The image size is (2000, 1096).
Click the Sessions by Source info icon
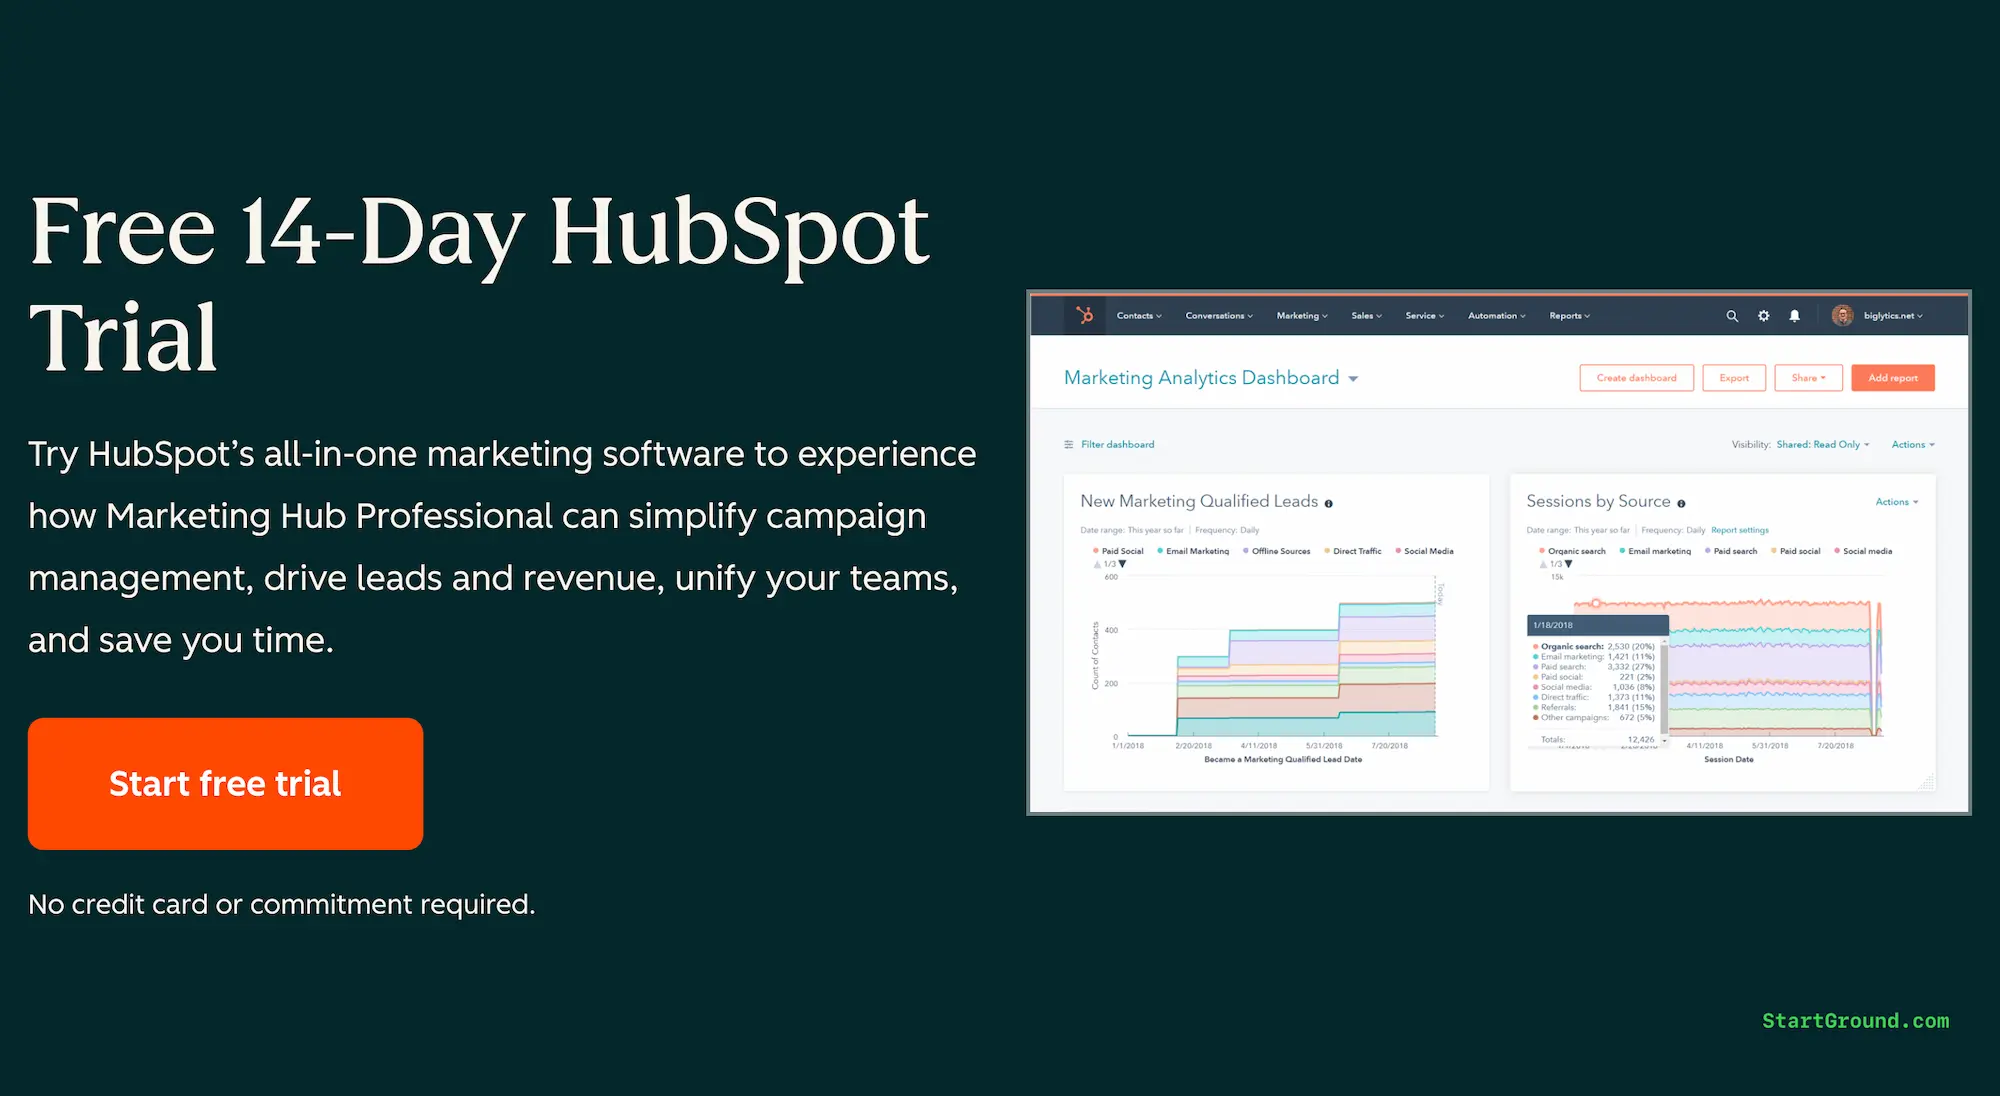coord(1681,503)
